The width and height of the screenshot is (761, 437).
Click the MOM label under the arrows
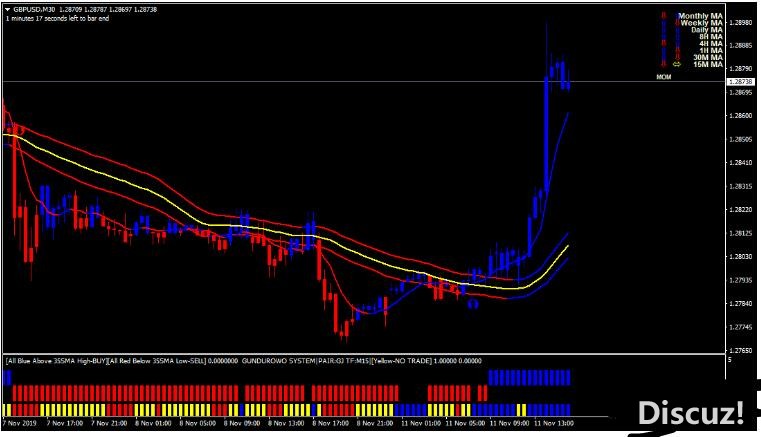[x=663, y=77]
